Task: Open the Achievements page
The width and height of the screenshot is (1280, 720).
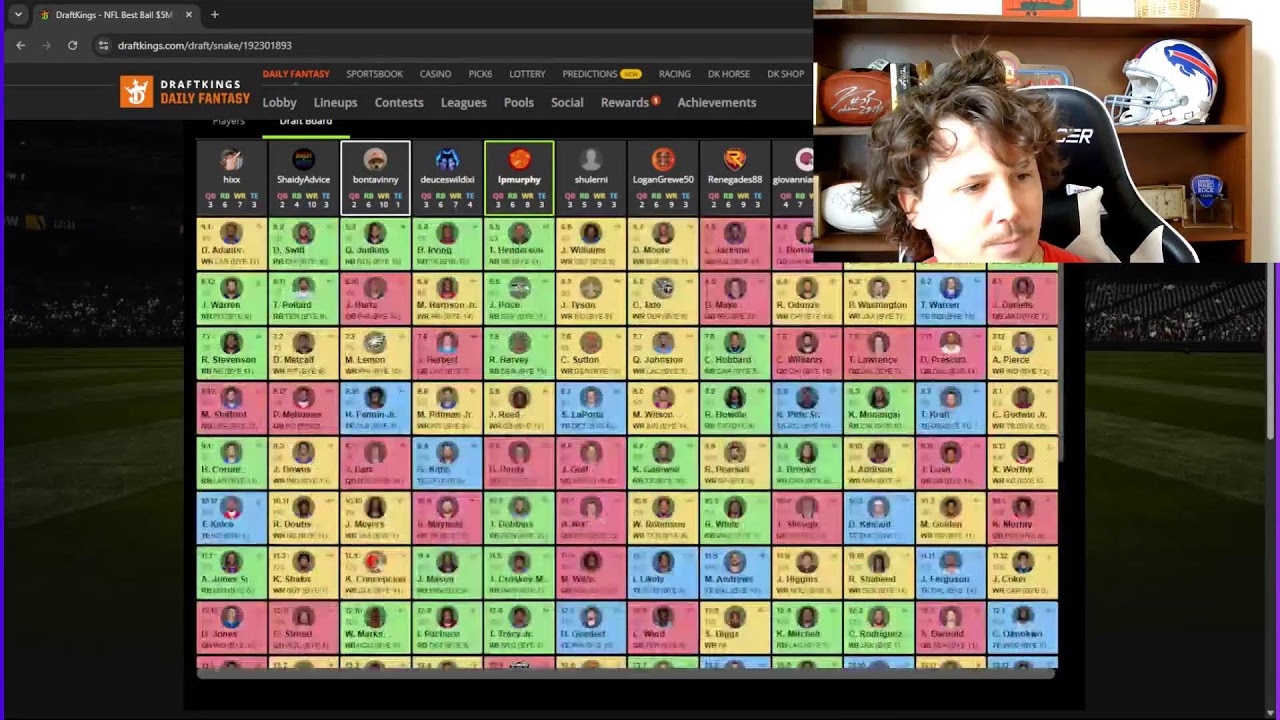Action: [x=717, y=102]
